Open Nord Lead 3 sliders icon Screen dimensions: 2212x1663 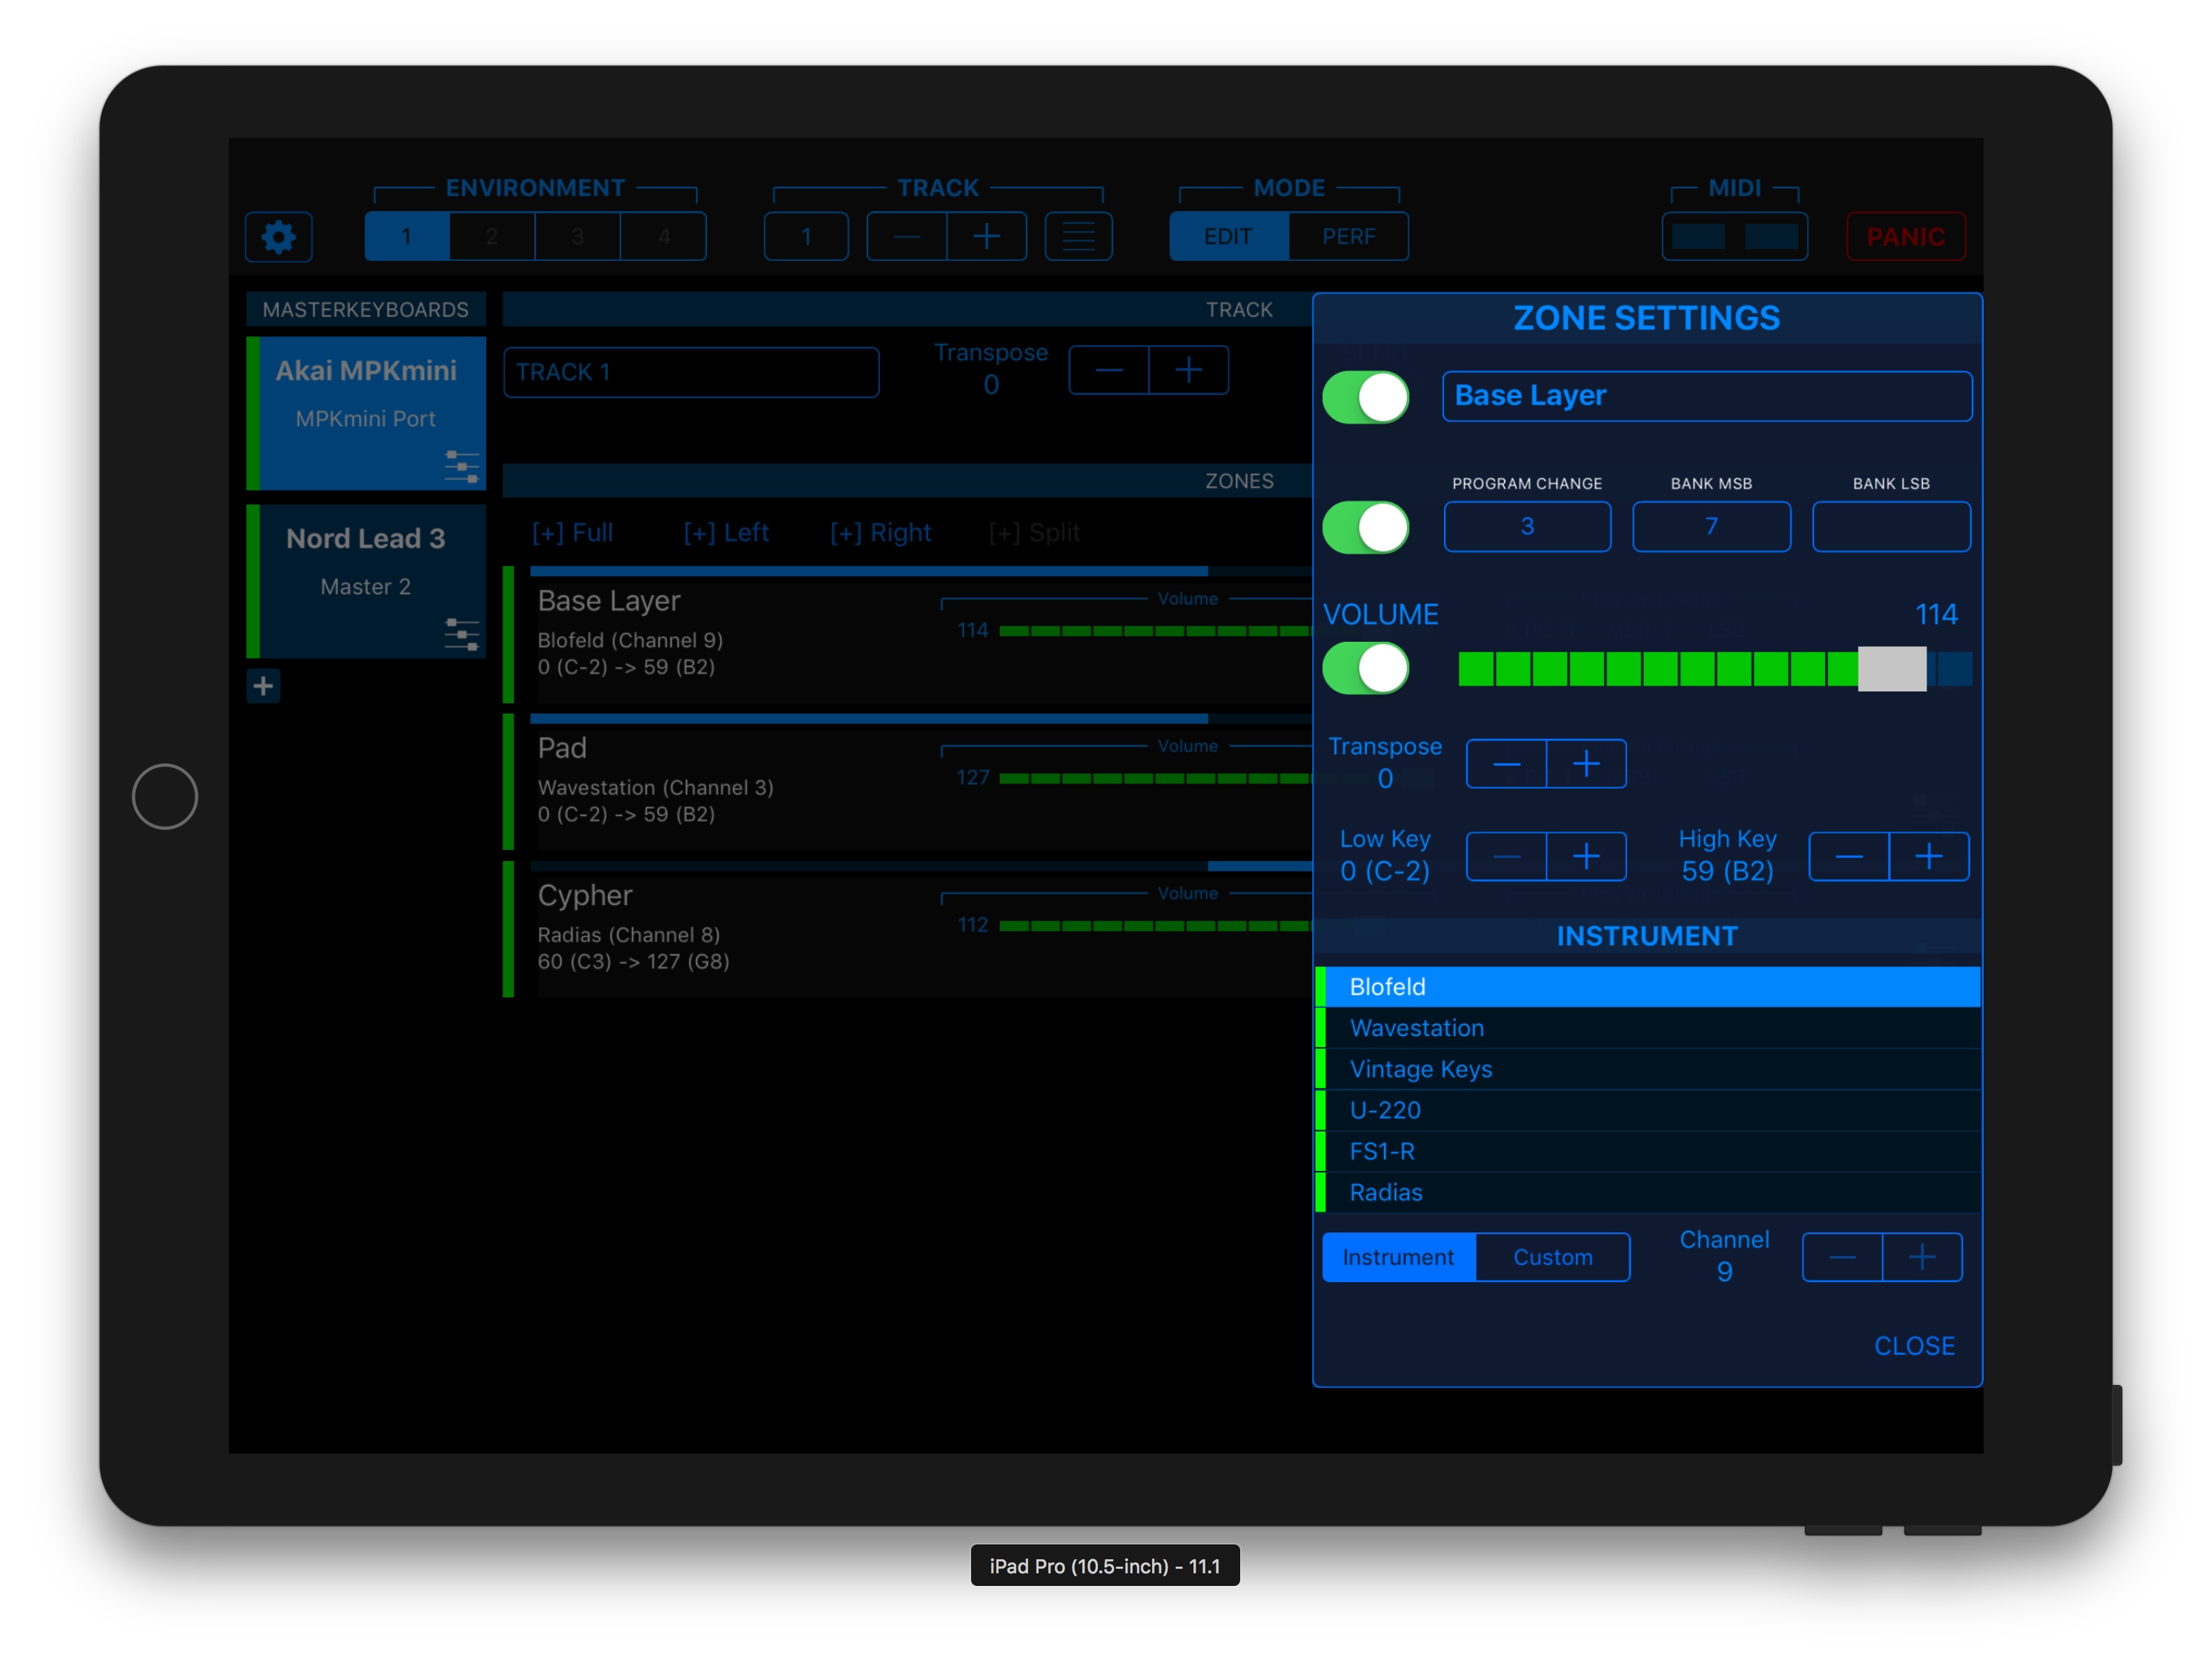461,634
